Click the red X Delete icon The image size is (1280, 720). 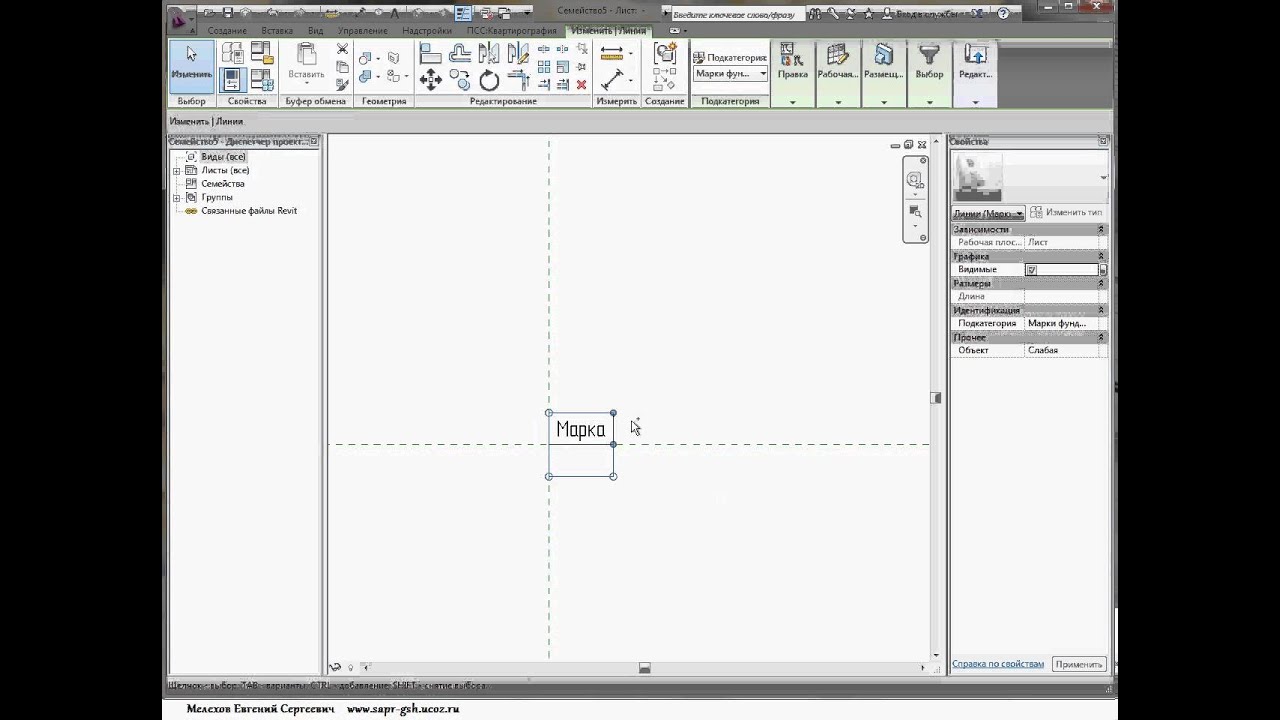click(581, 85)
